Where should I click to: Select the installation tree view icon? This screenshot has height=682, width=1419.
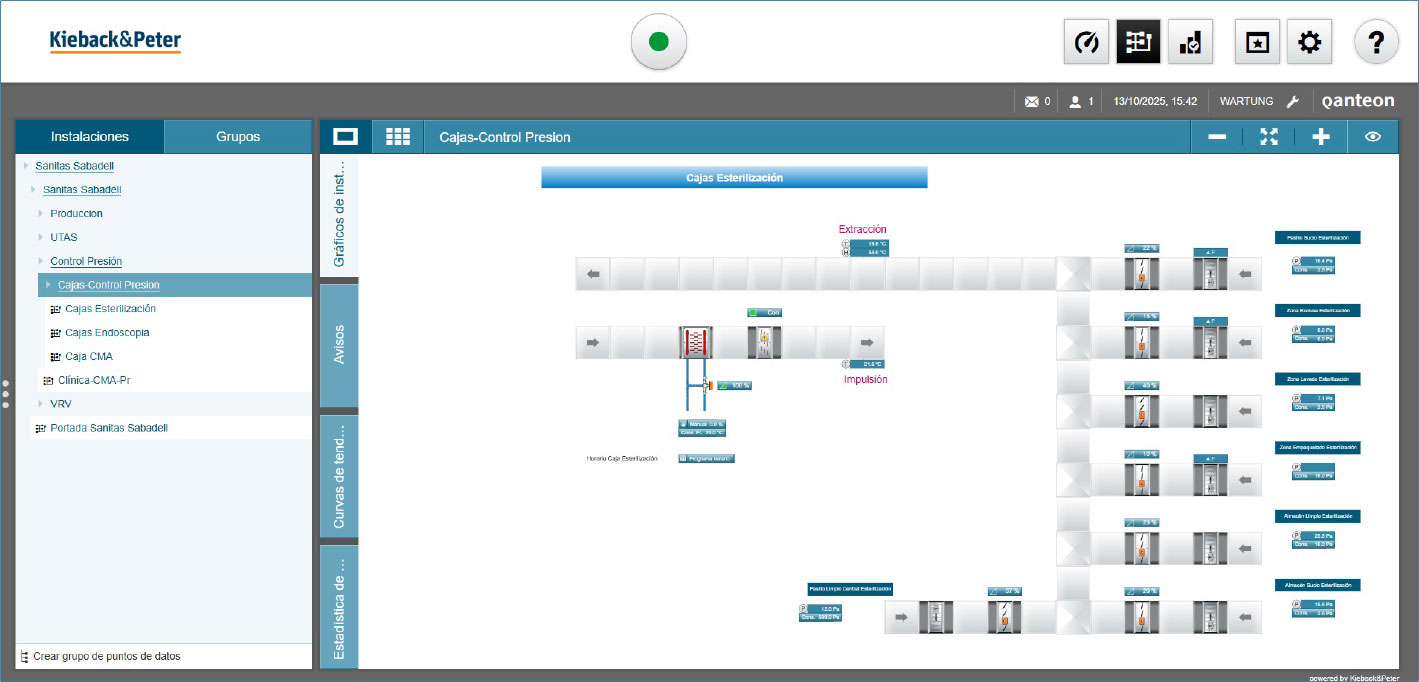coord(1138,42)
